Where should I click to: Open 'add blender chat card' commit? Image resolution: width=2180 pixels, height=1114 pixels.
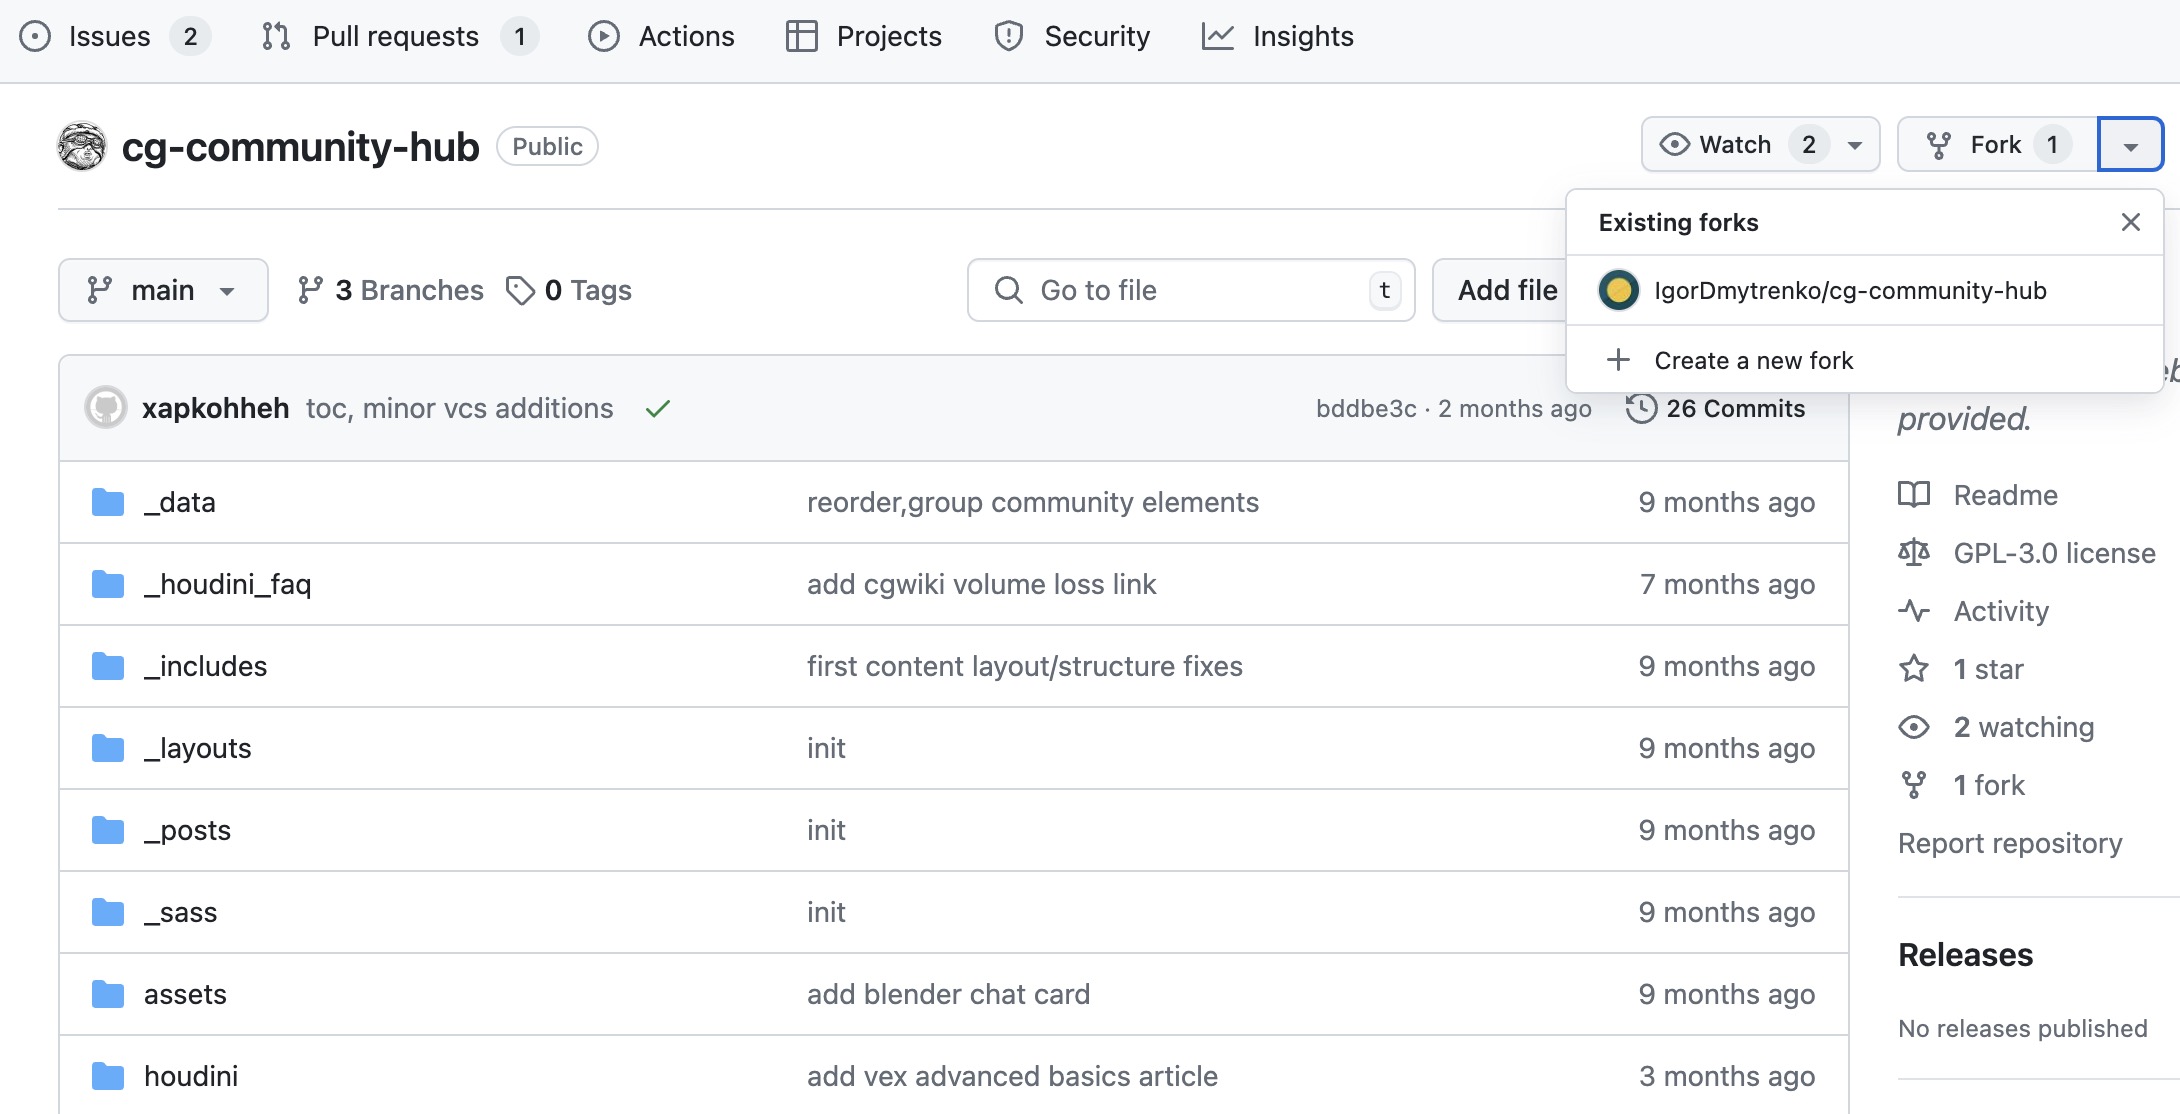pos(949,994)
